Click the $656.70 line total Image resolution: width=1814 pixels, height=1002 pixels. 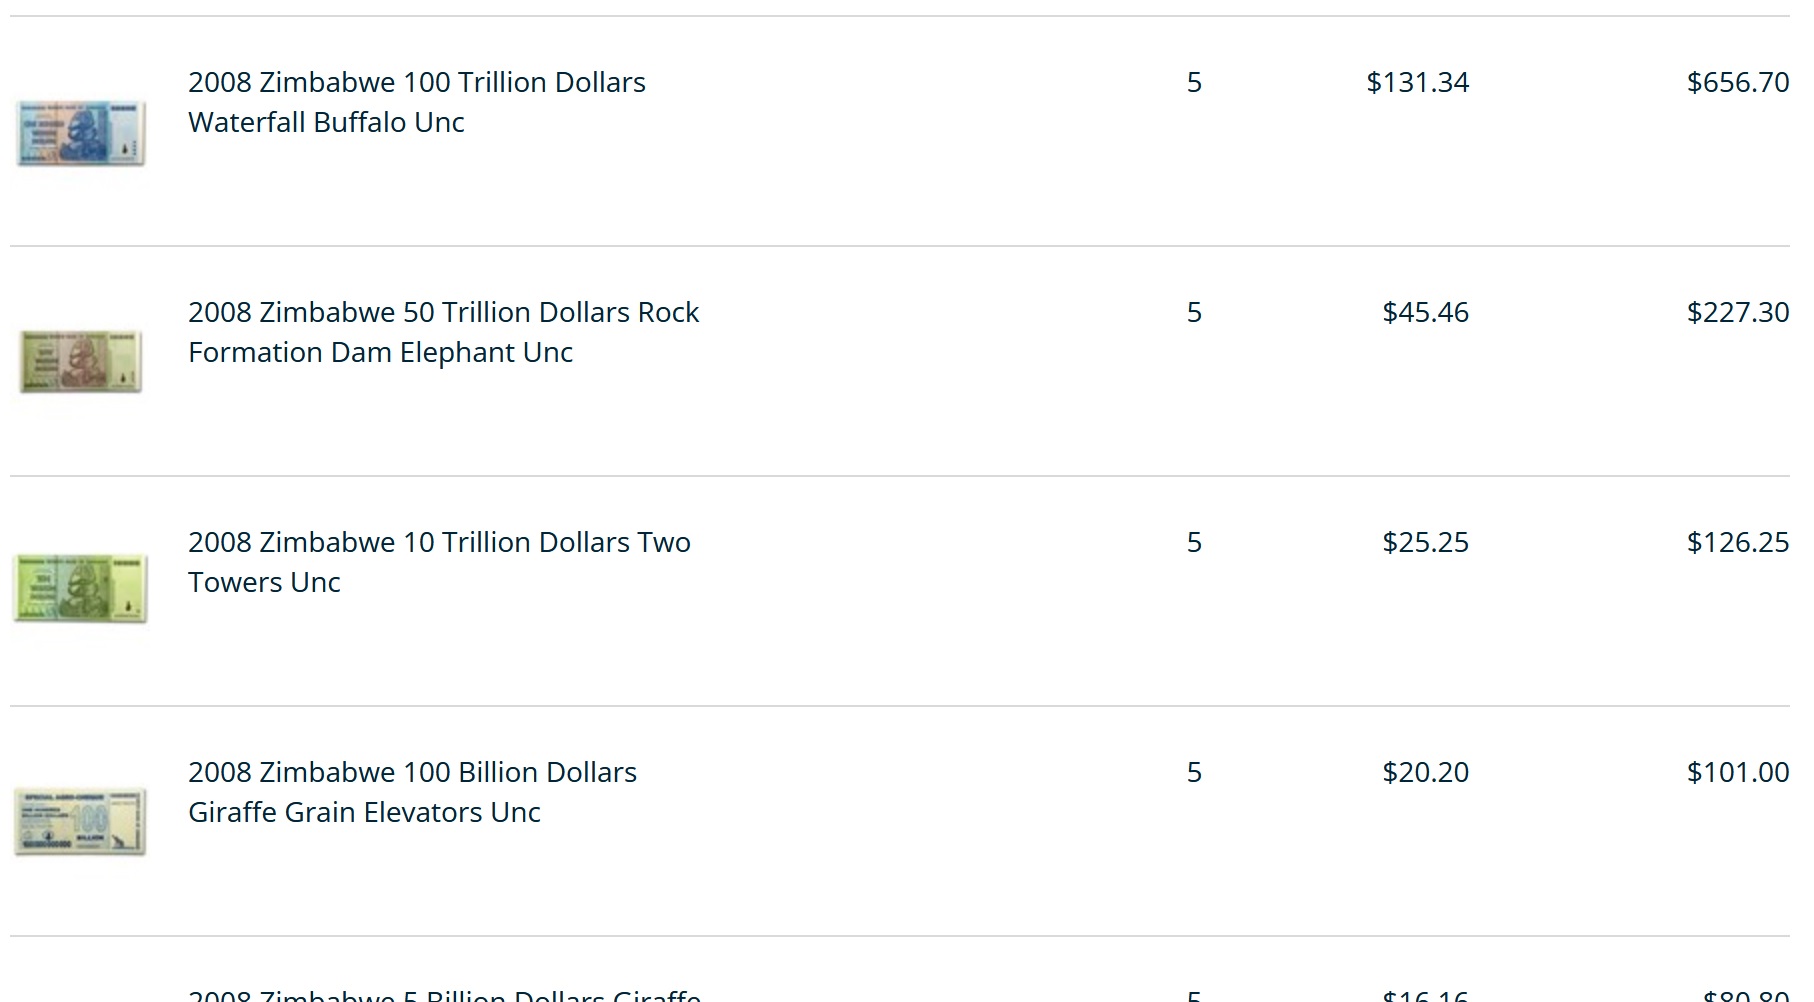(1737, 82)
